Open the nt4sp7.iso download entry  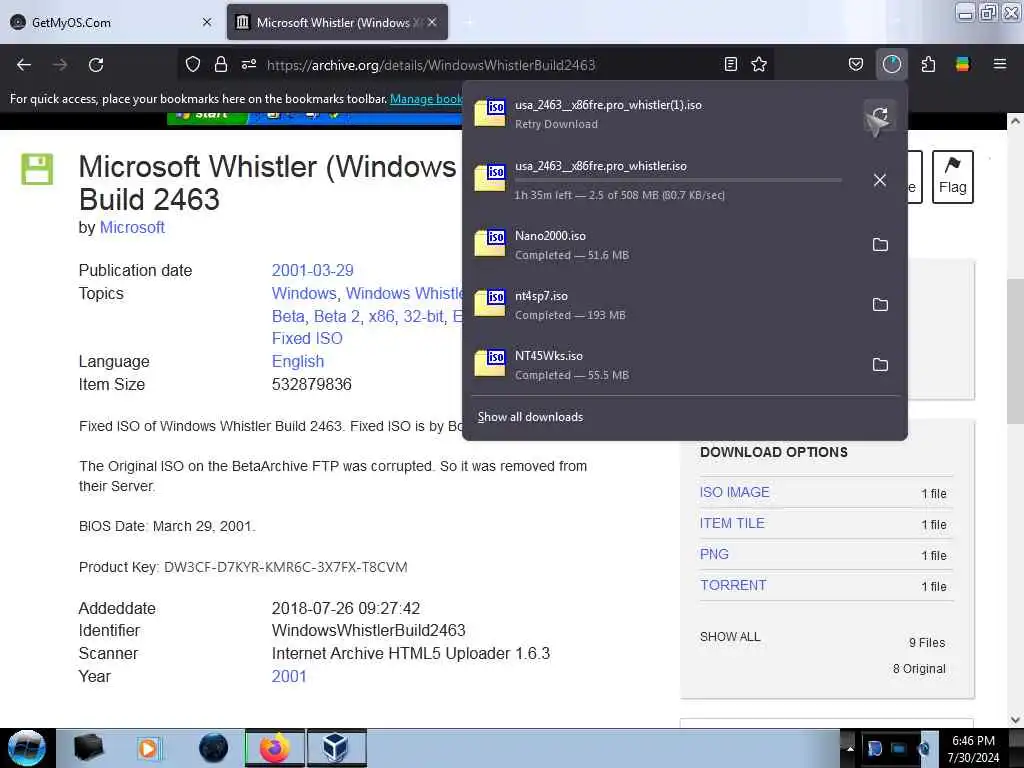click(666, 305)
